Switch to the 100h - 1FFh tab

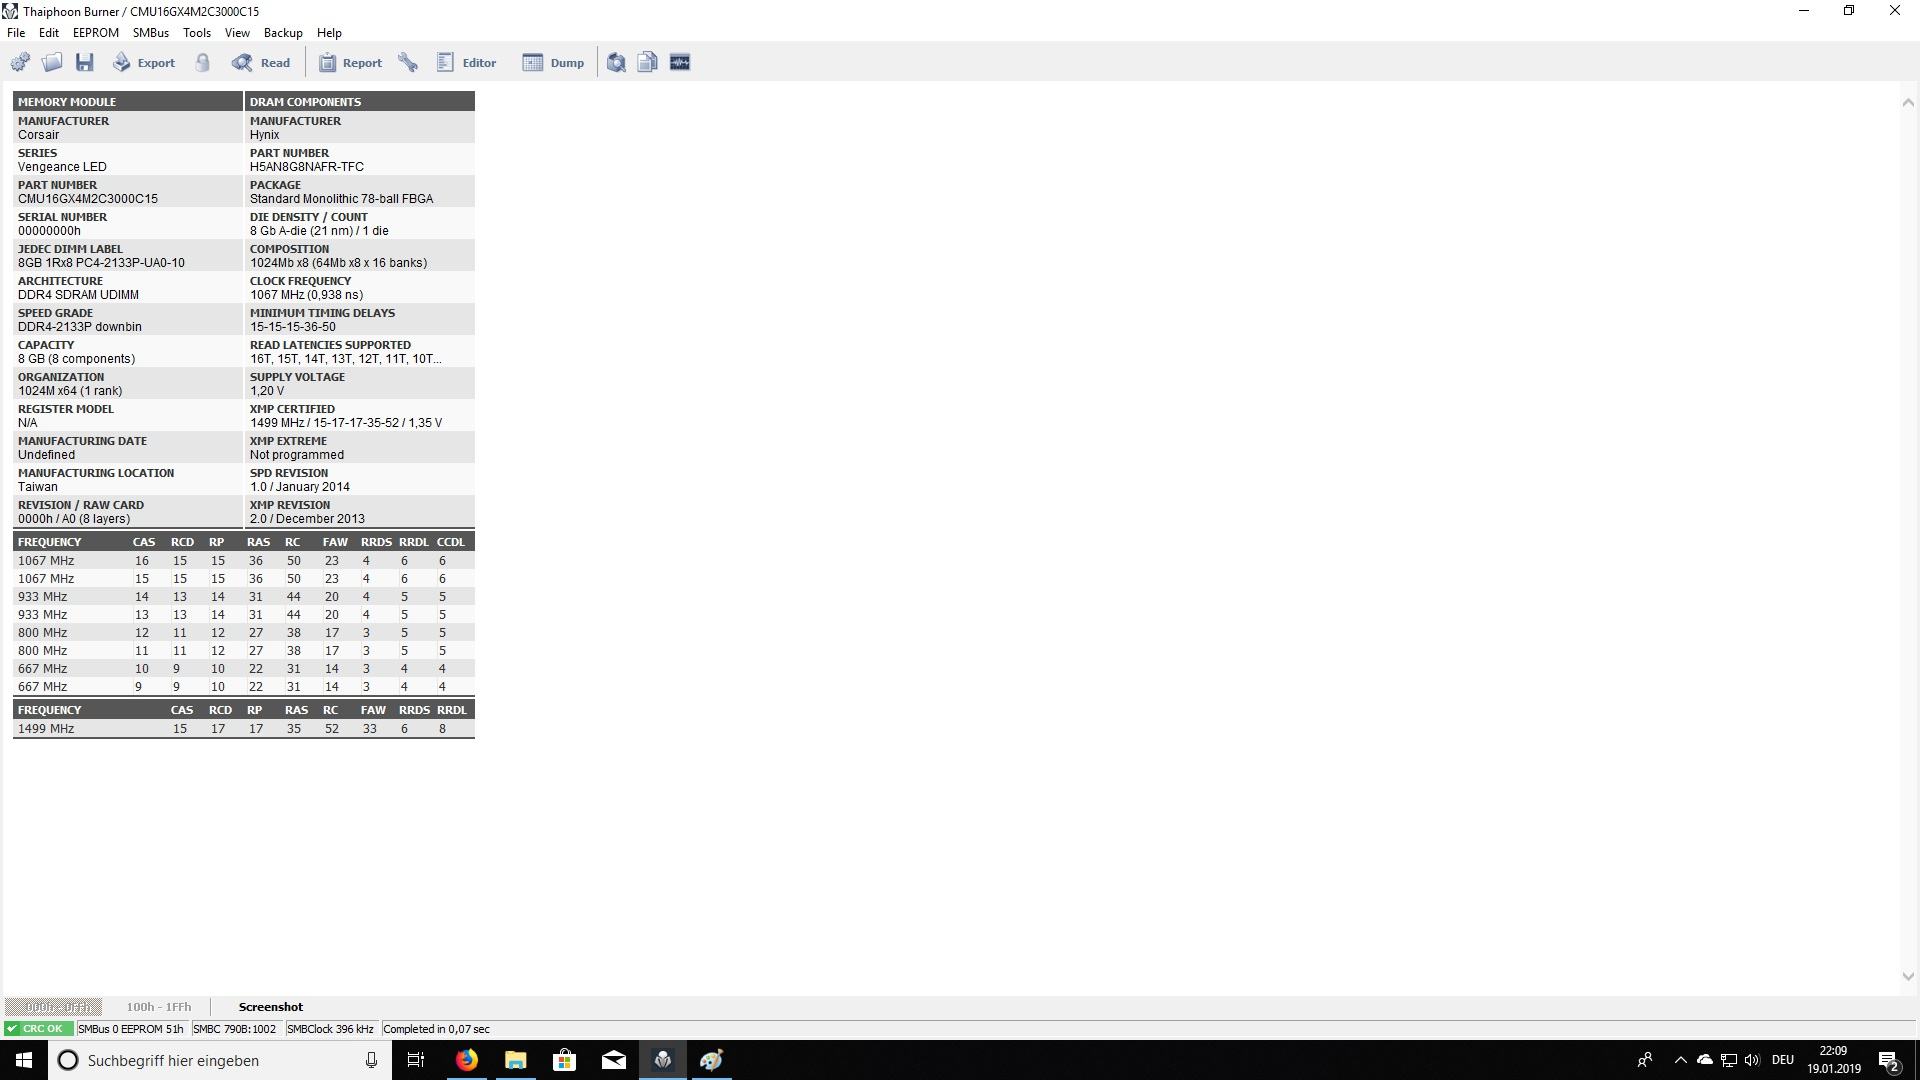158,1007
